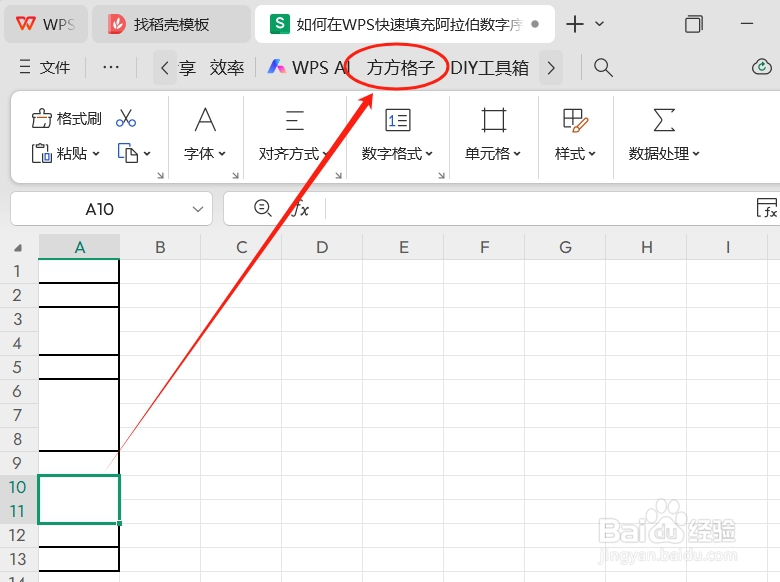
Task: Select column D header
Action: (322, 247)
